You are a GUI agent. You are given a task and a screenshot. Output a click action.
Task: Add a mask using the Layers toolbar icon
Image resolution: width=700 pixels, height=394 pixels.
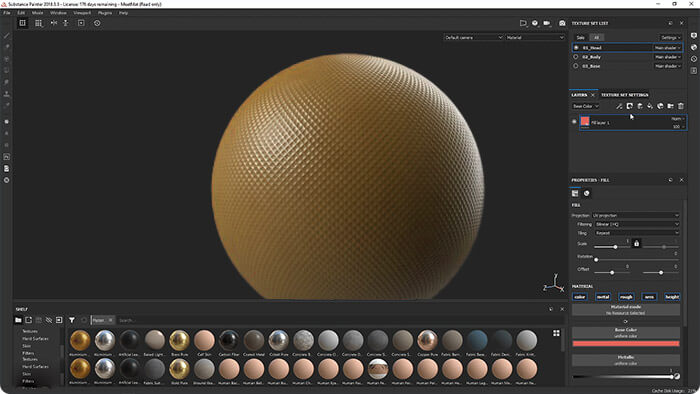pos(629,106)
